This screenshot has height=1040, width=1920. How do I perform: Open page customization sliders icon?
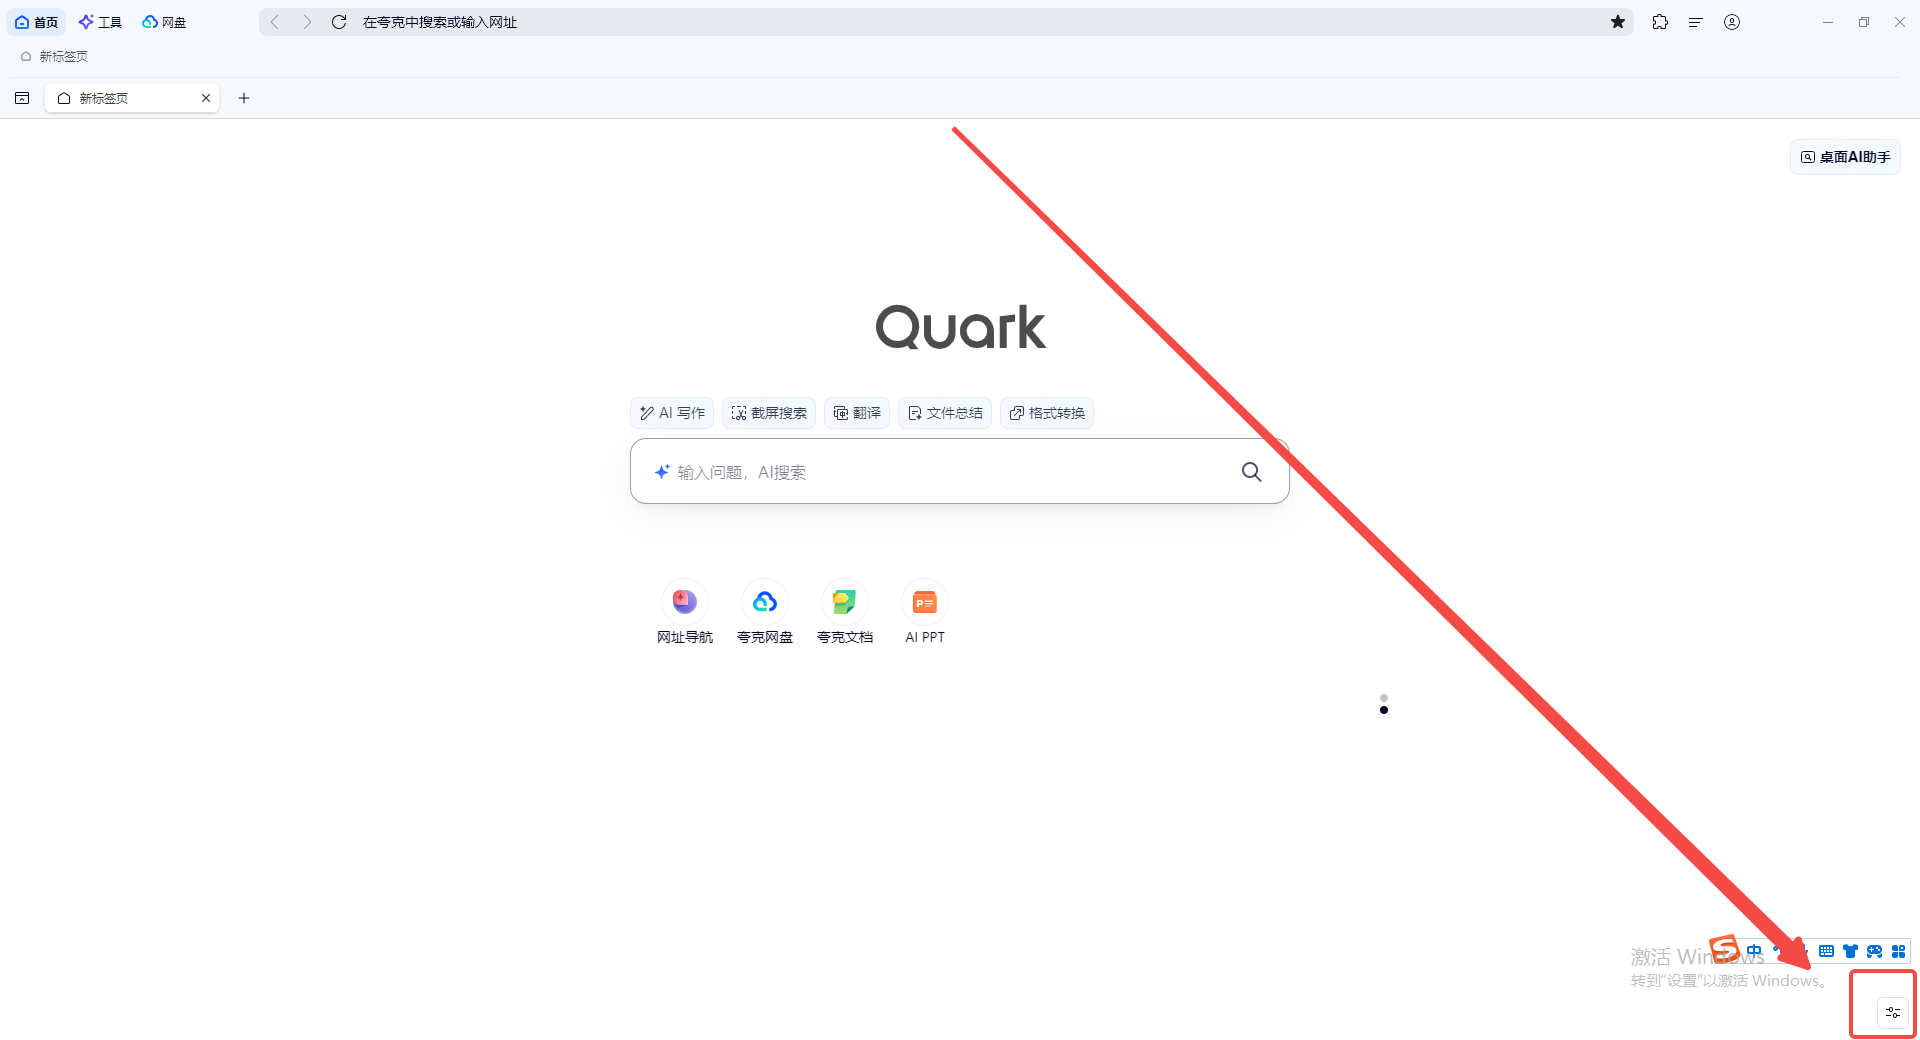[1893, 1012]
